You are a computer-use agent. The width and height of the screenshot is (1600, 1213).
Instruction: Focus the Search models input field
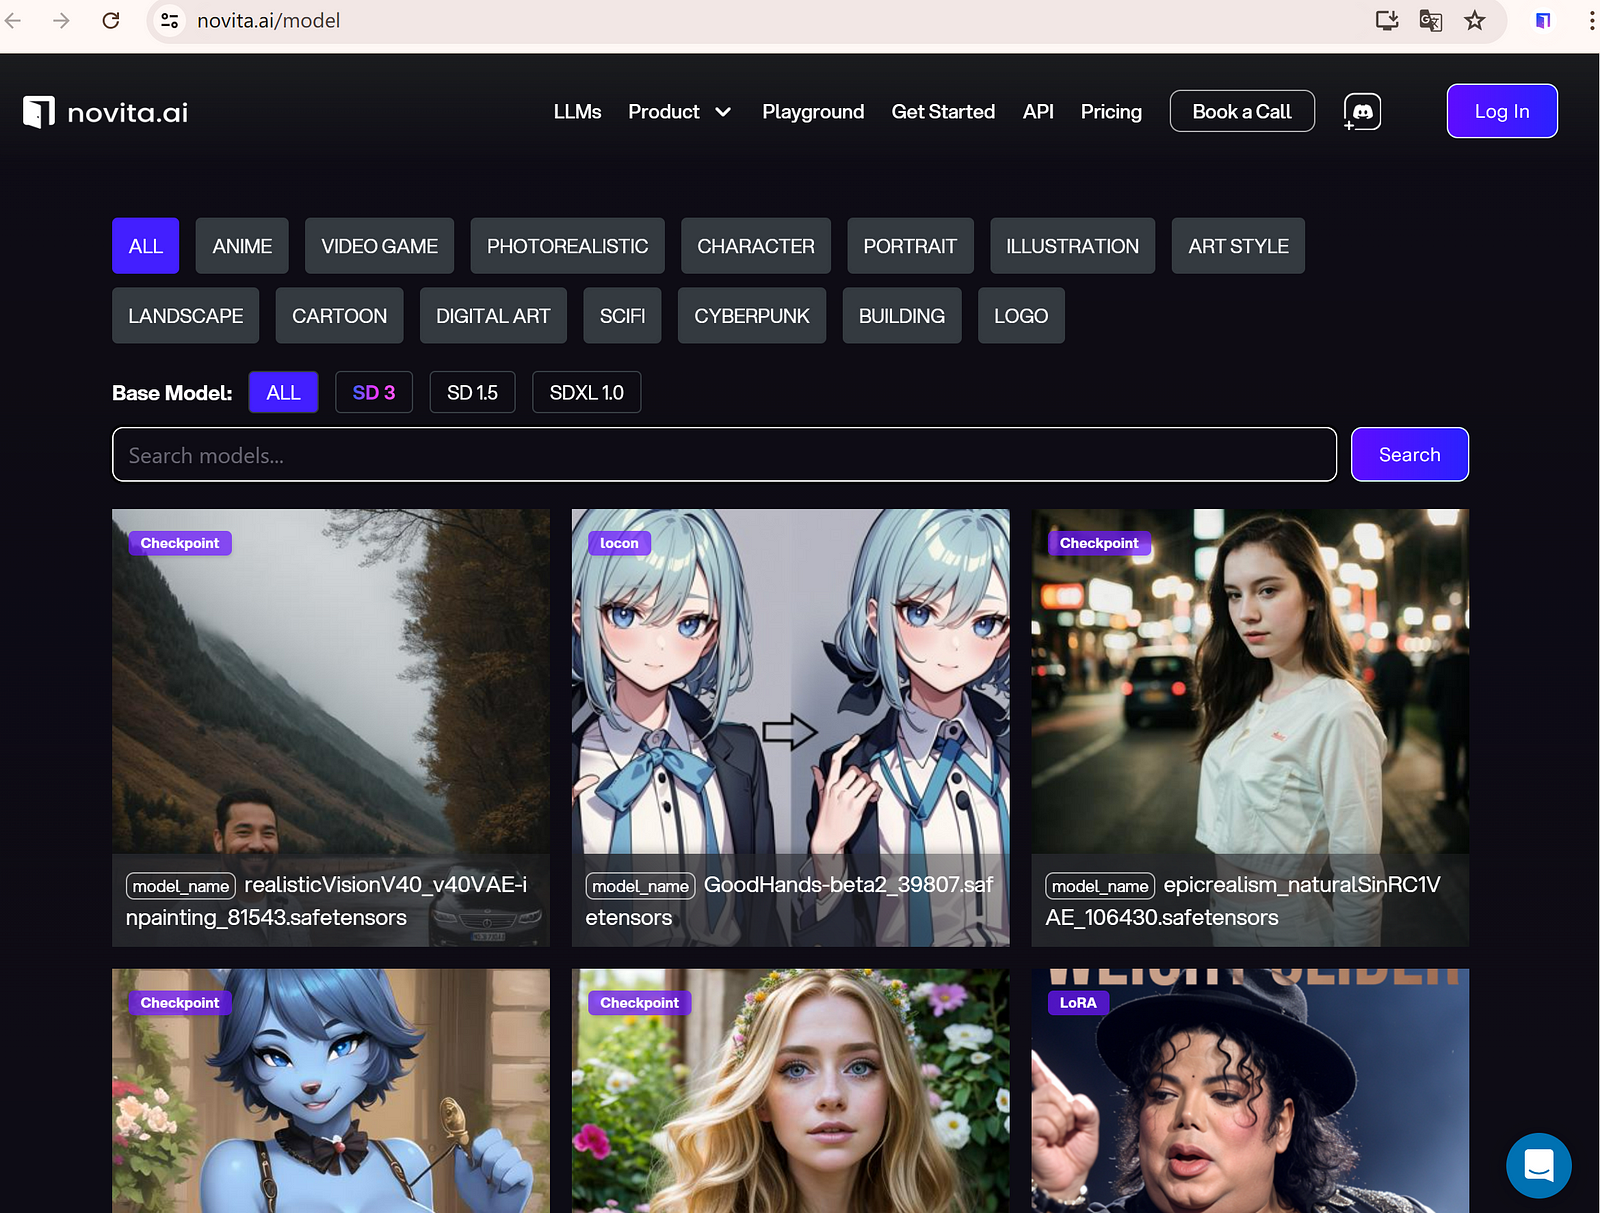pyautogui.click(x=724, y=455)
